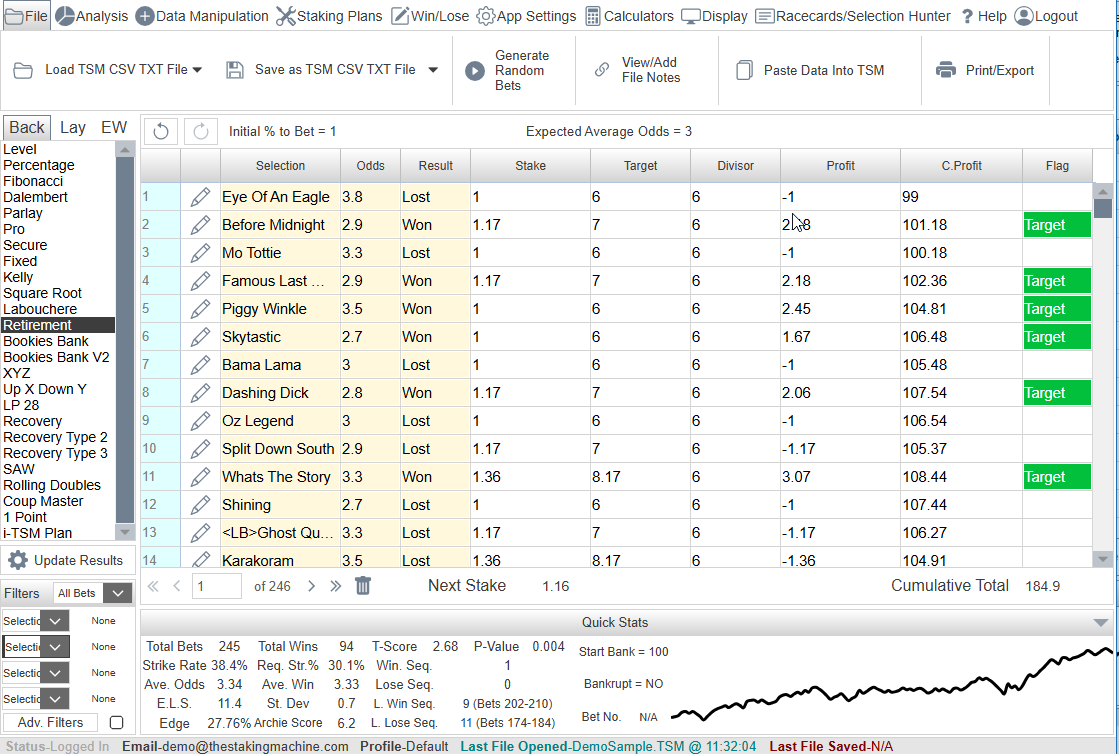1119x754 pixels.
Task: Click the Update Results button
Action: click(x=67, y=560)
